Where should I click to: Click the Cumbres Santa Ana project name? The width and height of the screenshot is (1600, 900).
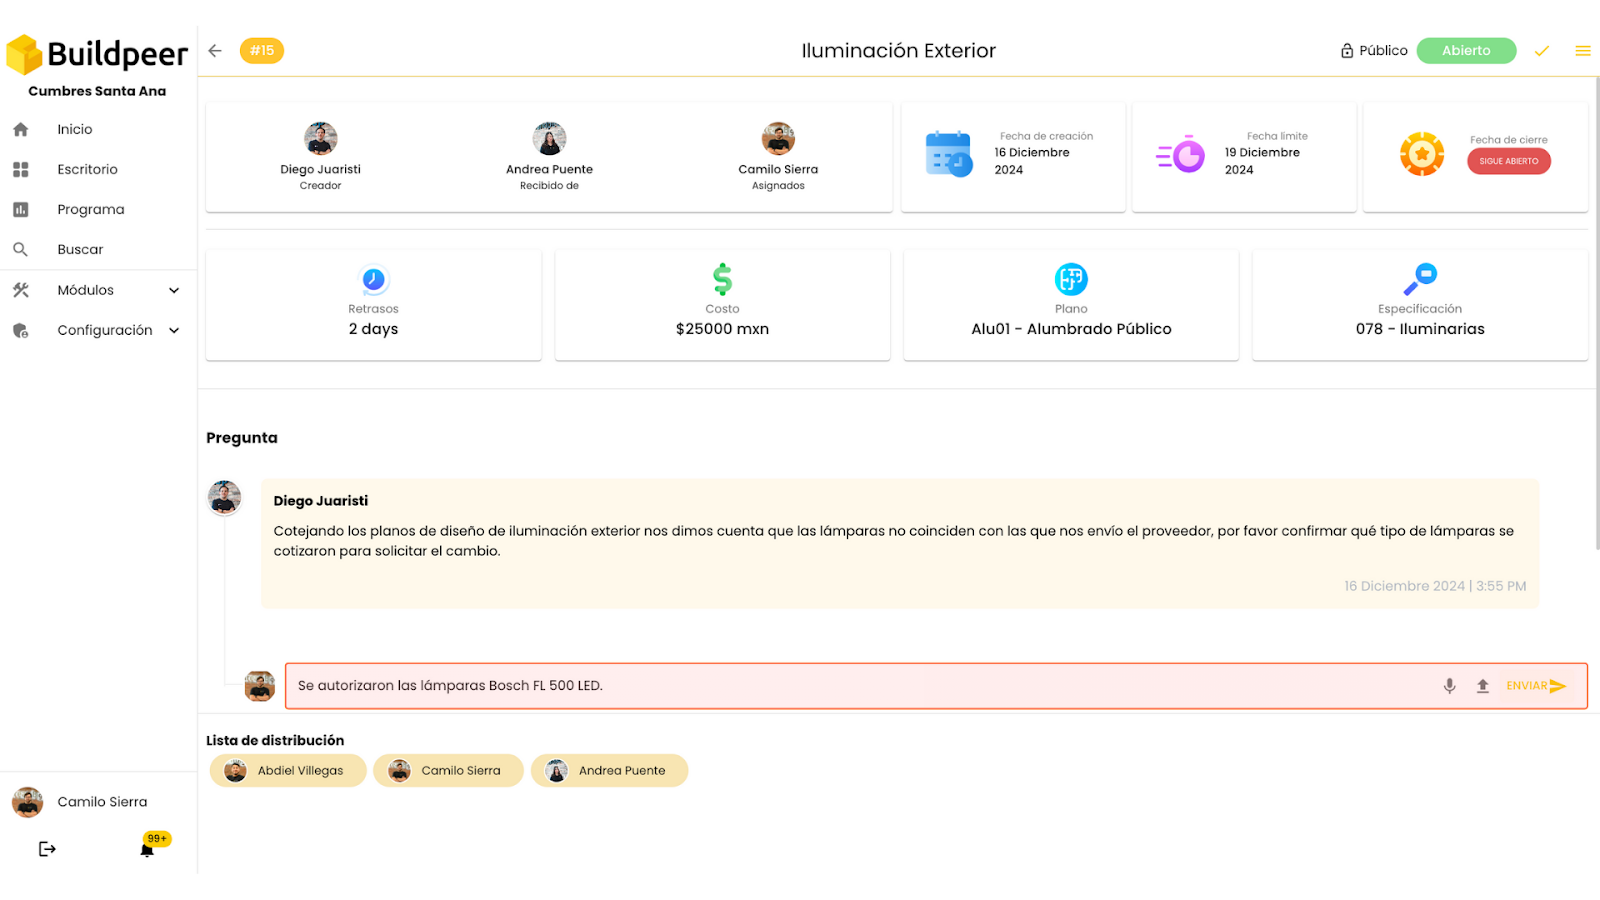coord(97,91)
